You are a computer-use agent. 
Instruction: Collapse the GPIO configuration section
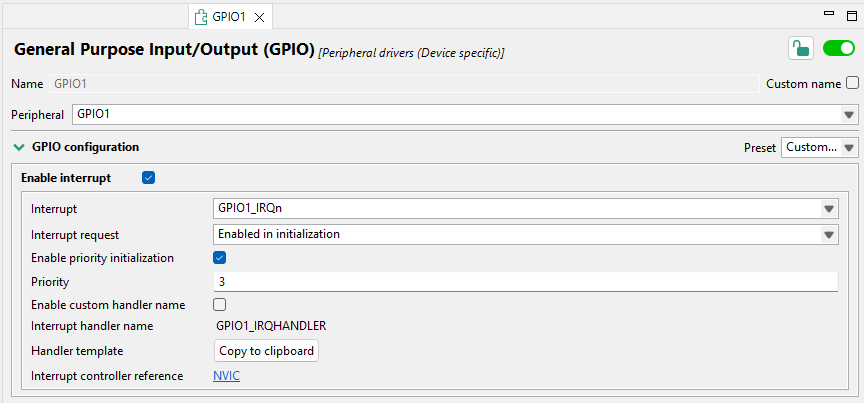18,147
